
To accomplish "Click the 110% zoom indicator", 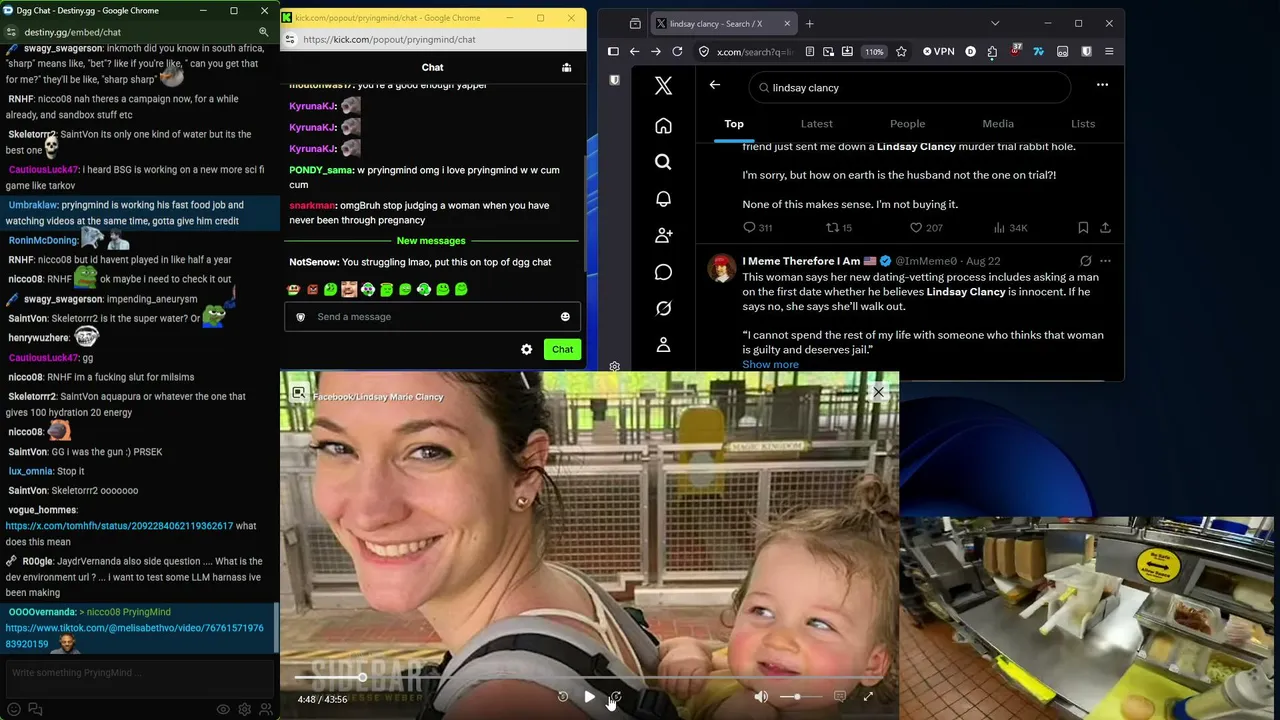I will click(874, 52).
